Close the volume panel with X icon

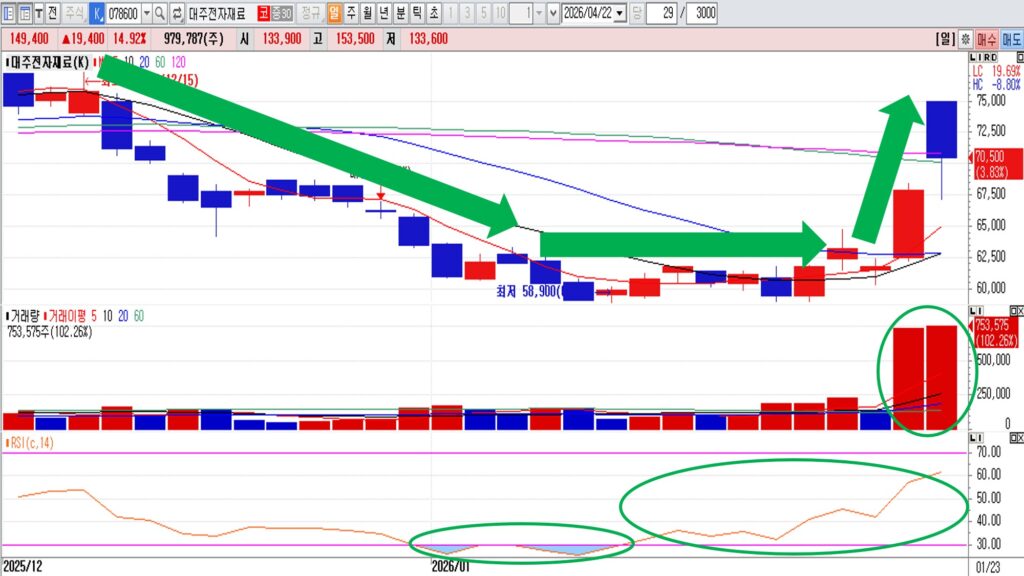click(x=1016, y=312)
